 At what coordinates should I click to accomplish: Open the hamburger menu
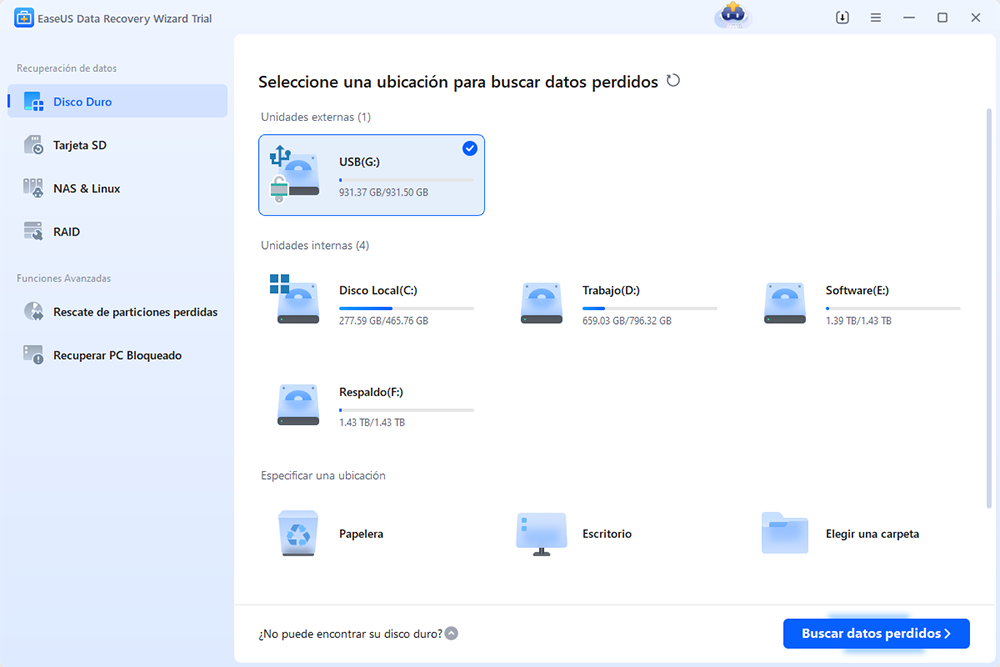(x=875, y=17)
